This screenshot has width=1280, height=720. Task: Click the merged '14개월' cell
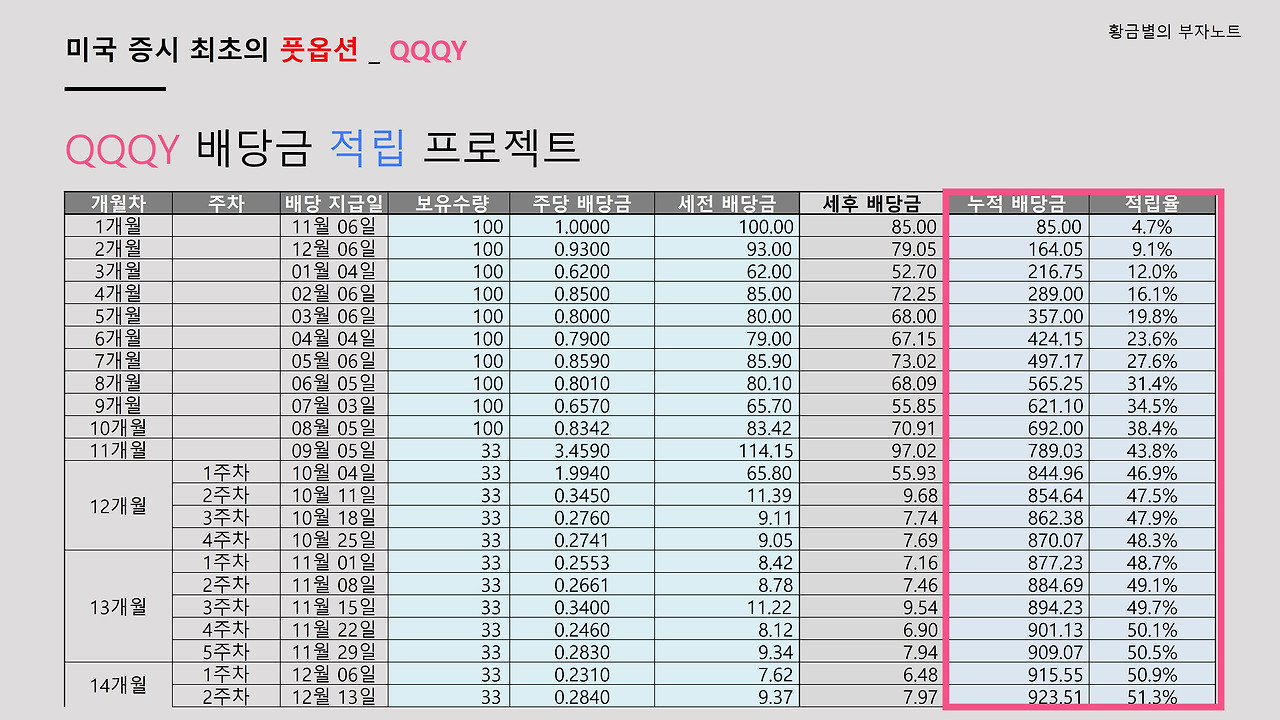tap(118, 685)
